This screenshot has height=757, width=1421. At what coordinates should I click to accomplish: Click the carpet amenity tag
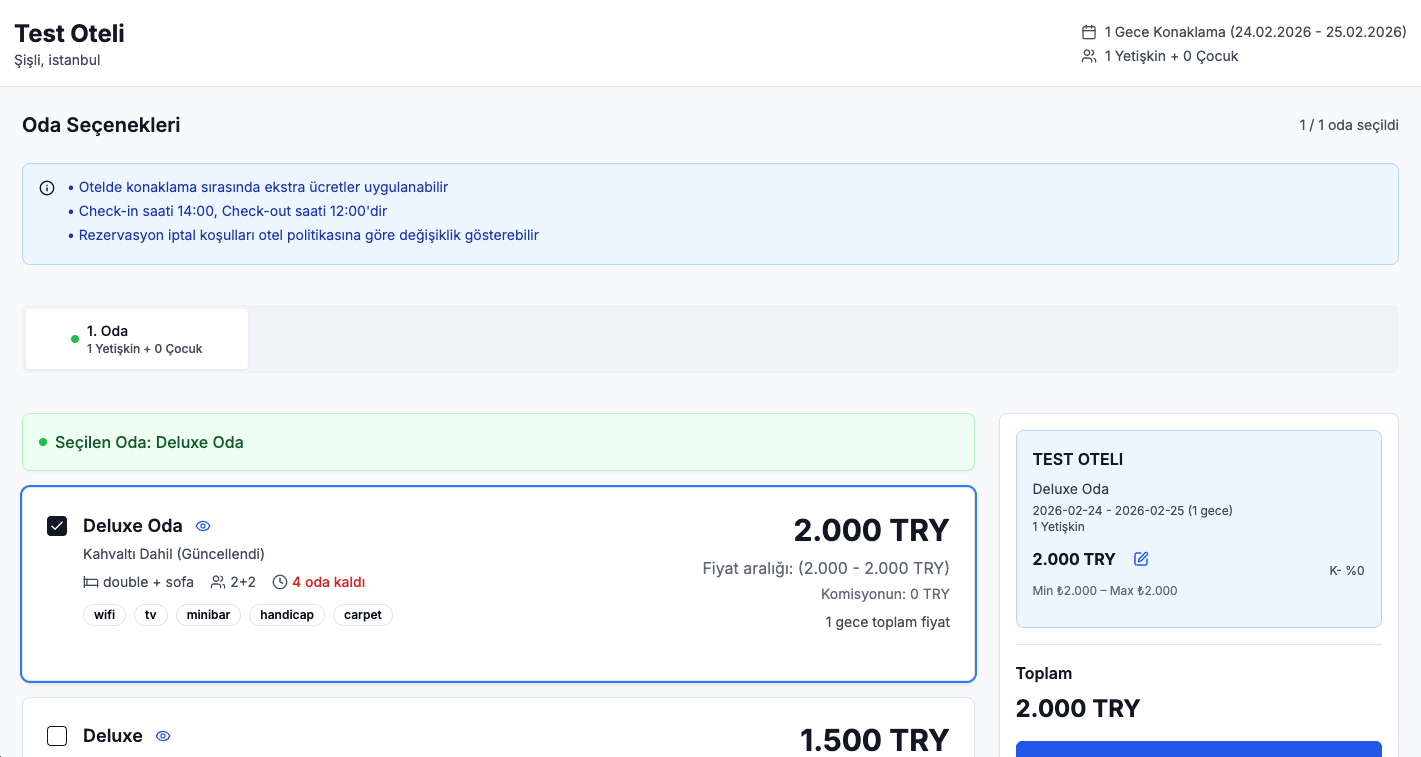click(362, 615)
